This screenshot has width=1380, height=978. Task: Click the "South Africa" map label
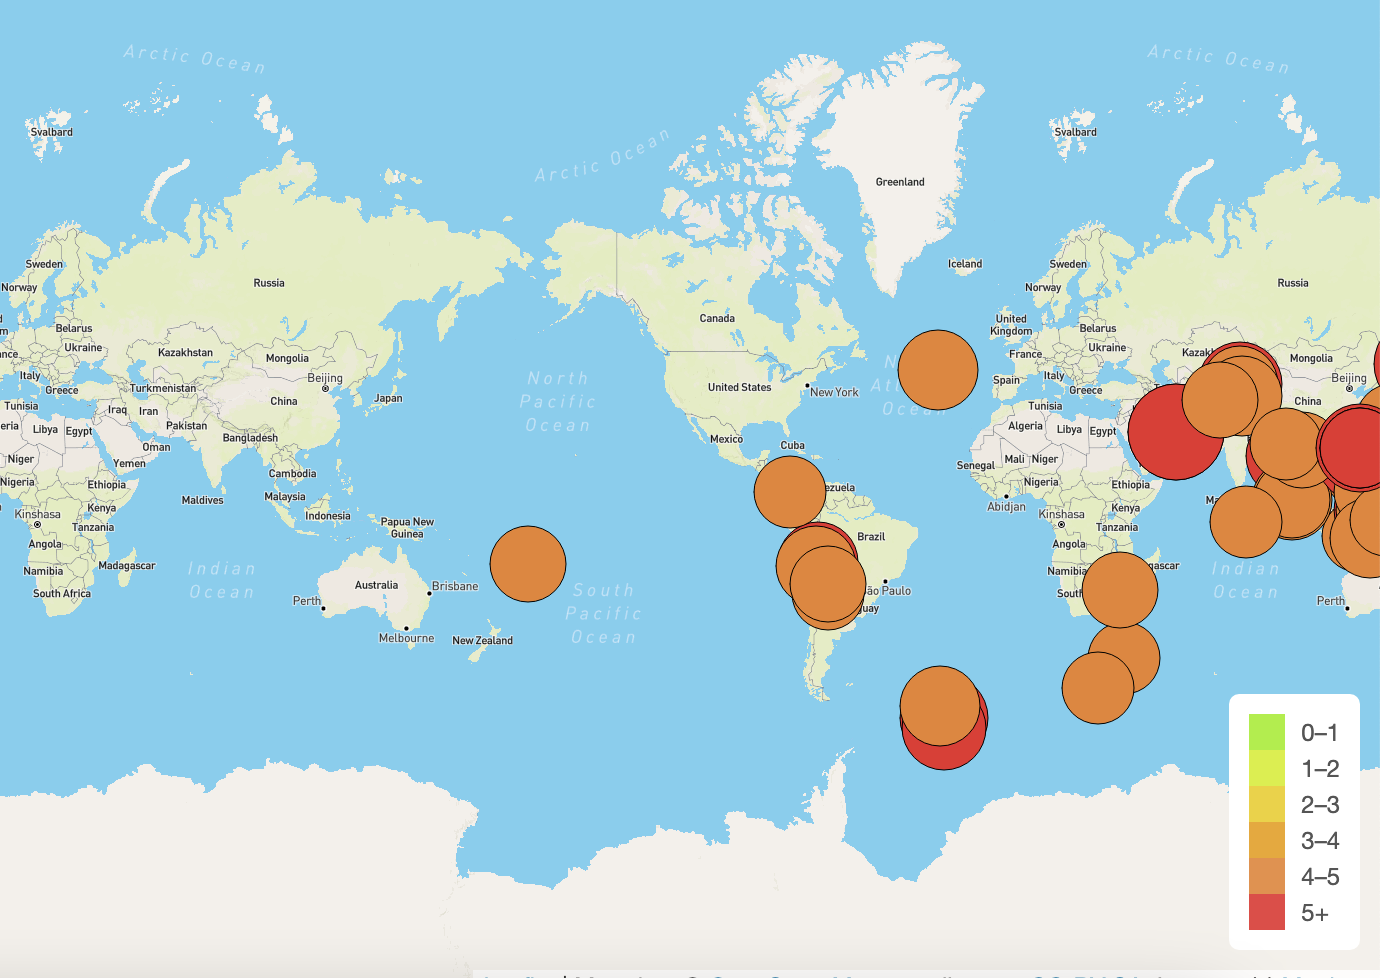62,593
